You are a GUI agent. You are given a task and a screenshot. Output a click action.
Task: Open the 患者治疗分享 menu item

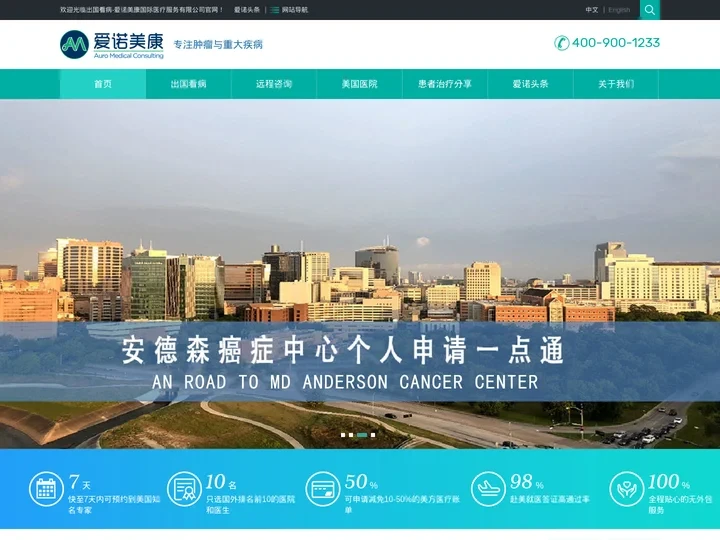point(444,84)
